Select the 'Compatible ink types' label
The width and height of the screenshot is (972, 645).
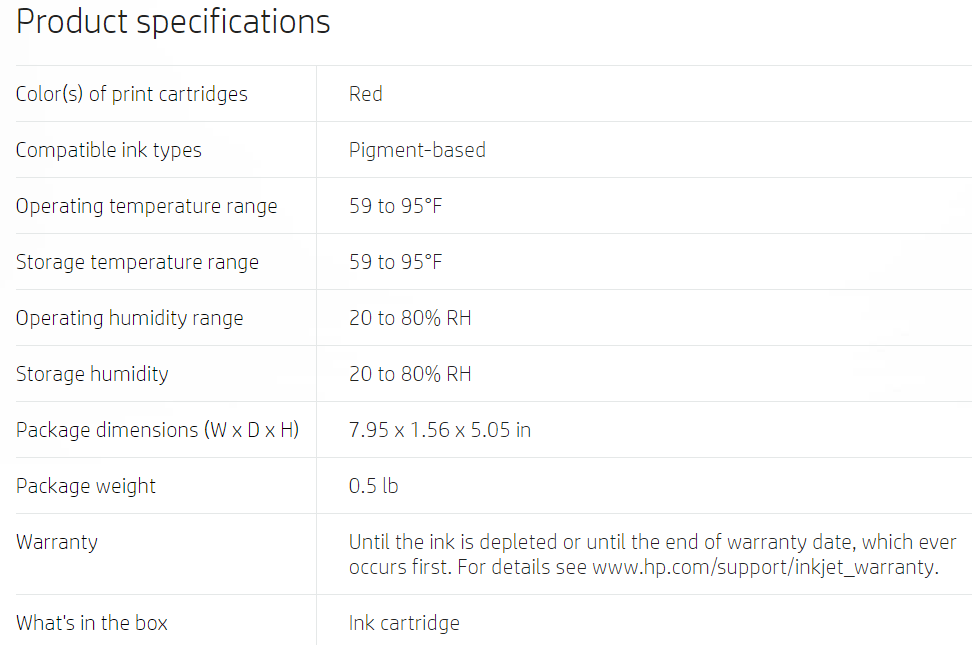pyautogui.click(x=108, y=150)
